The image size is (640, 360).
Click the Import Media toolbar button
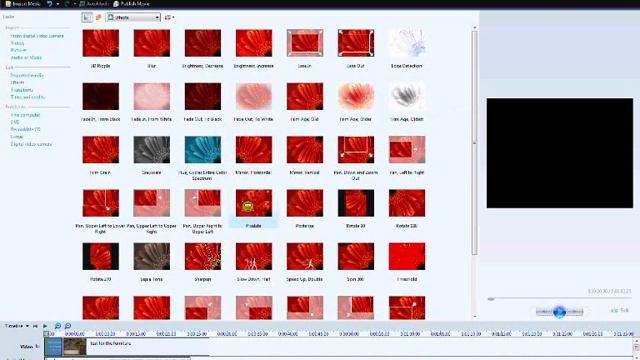[x=23, y=4]
